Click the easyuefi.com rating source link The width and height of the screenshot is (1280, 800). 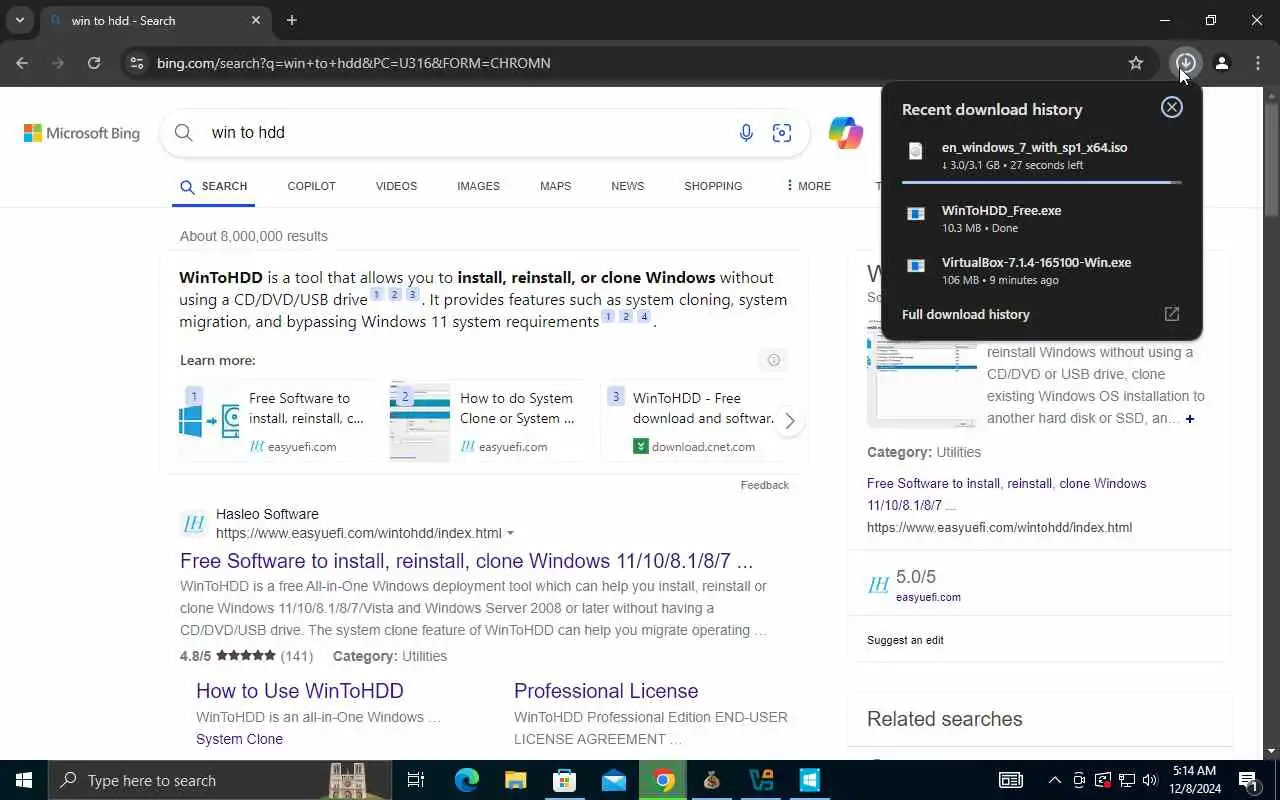point(928,597)
